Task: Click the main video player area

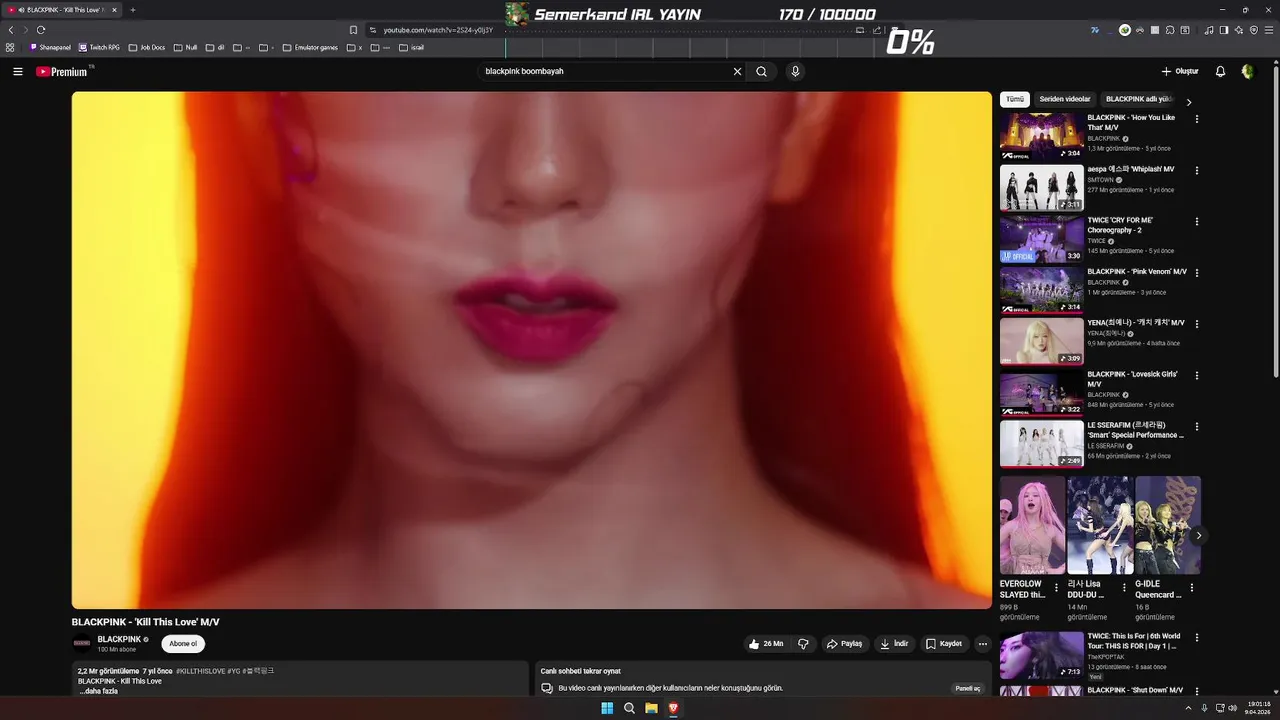Action: 531,350
